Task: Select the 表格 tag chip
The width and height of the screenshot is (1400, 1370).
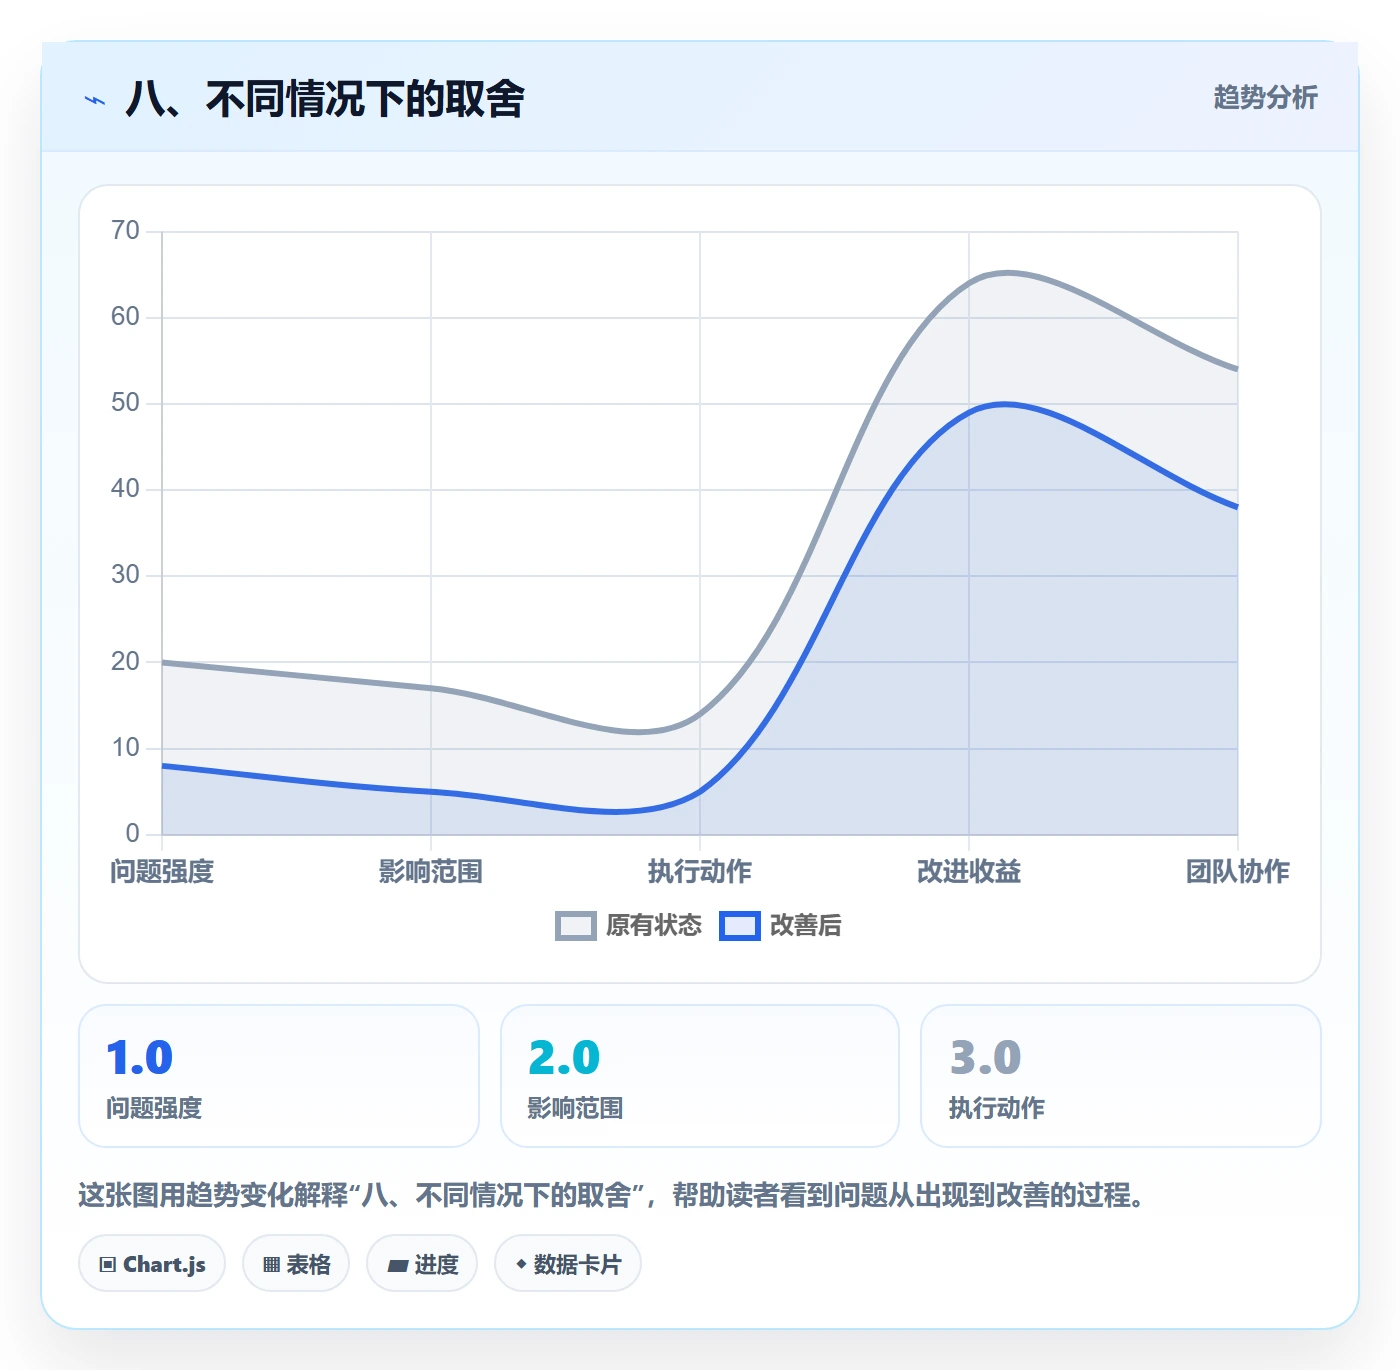Action: [296, 1264]
